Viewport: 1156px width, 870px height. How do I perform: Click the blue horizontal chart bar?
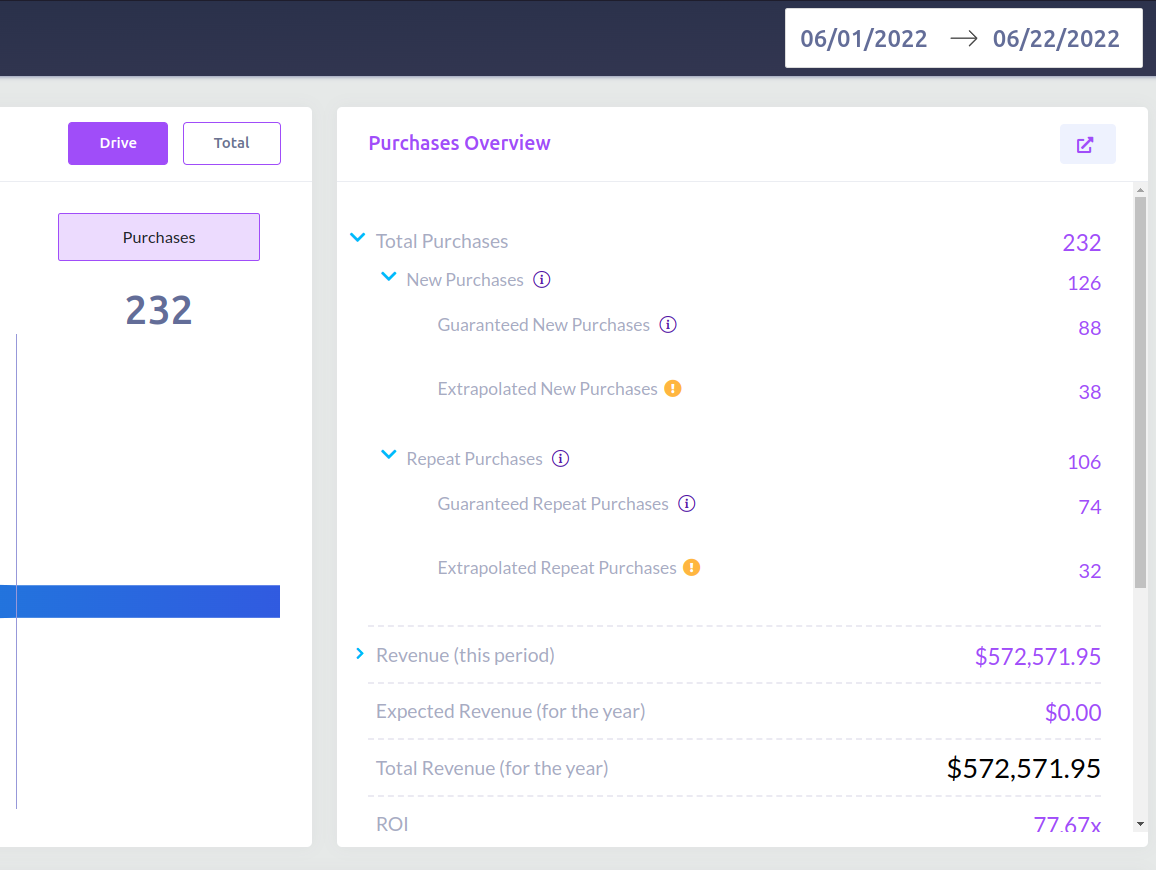tap(148, 601)
